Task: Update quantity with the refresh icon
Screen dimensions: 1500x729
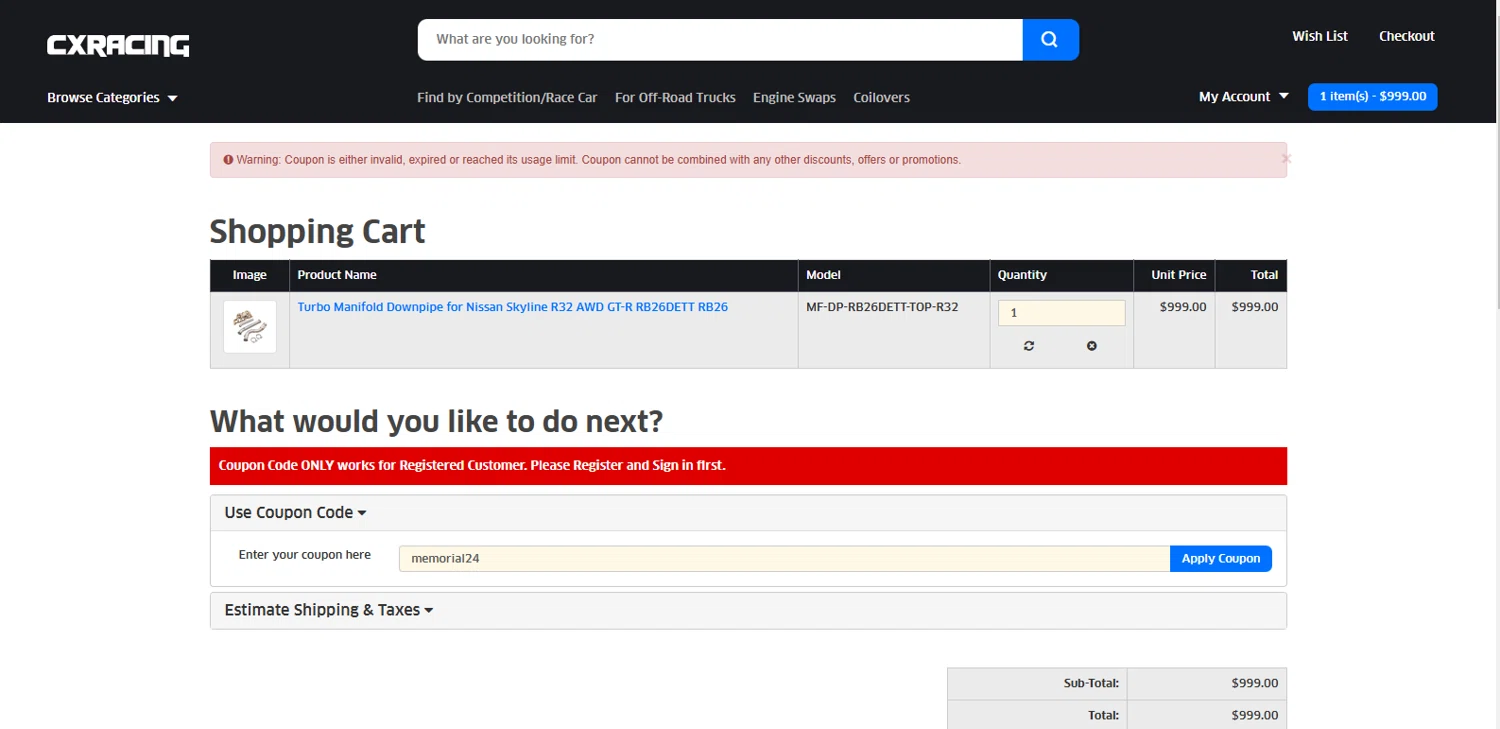Action: pyautogui.click(x=1029, y=346)
